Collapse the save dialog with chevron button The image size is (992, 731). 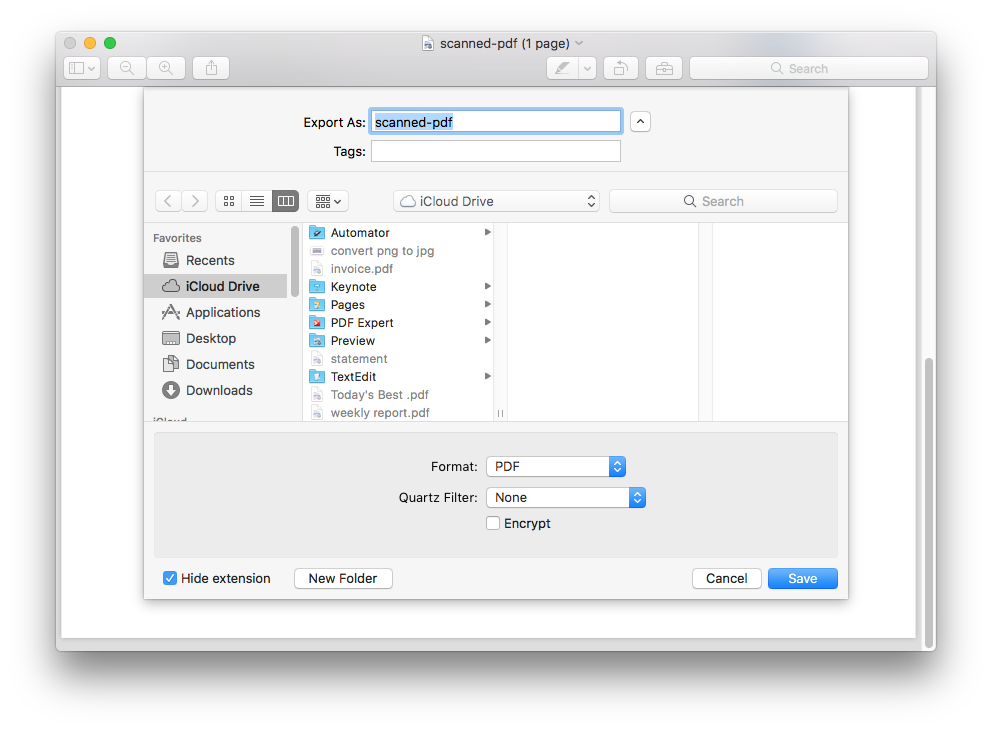640,122
